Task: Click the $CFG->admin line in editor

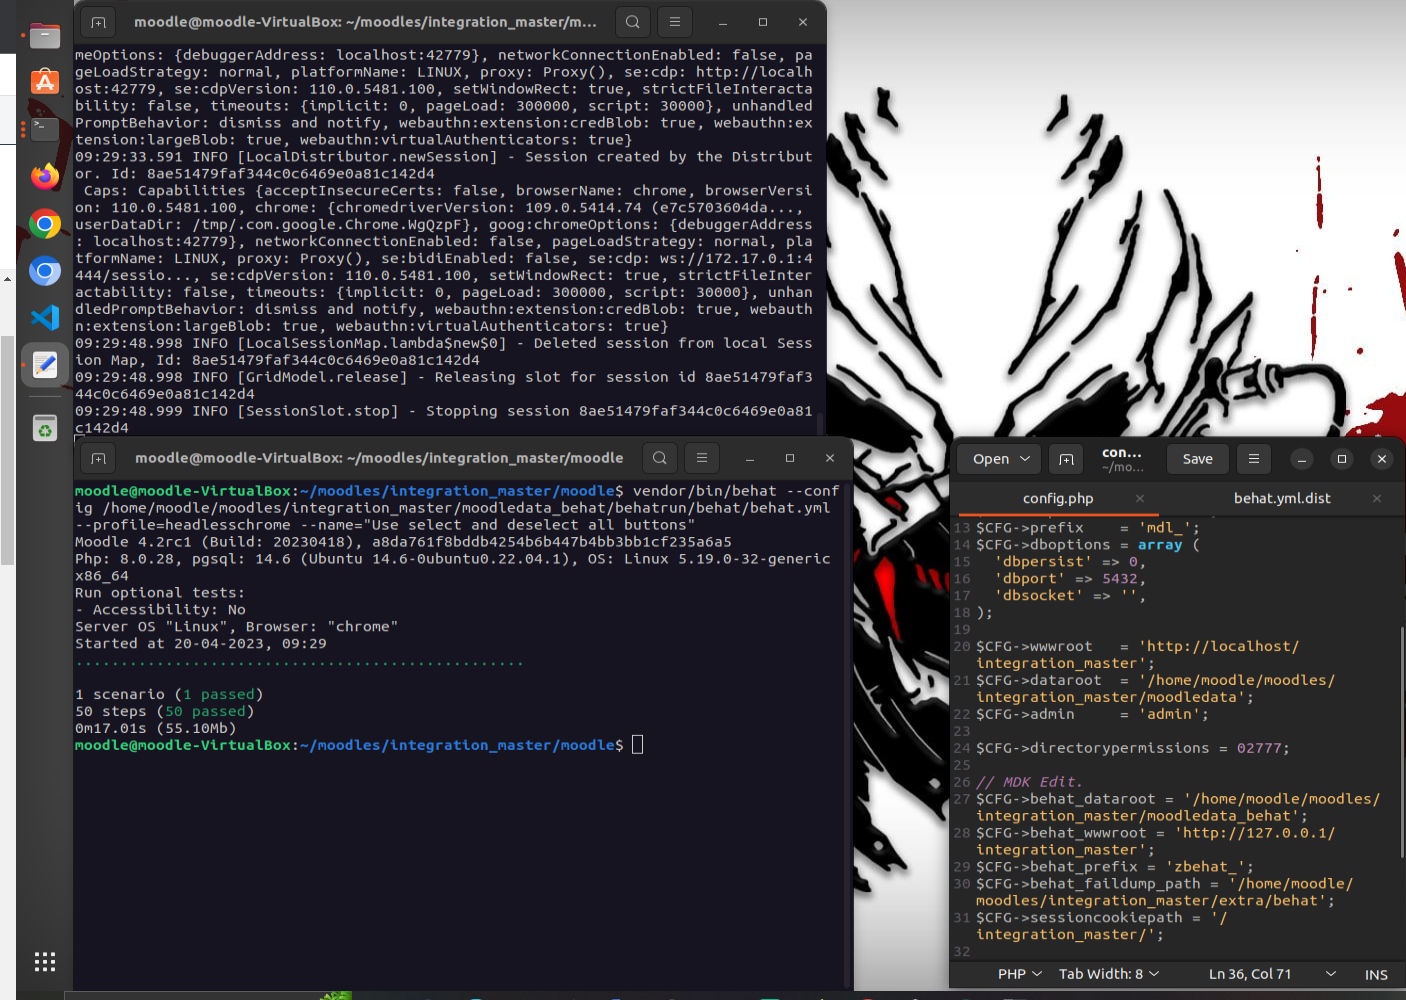Action: point(1093,714)
